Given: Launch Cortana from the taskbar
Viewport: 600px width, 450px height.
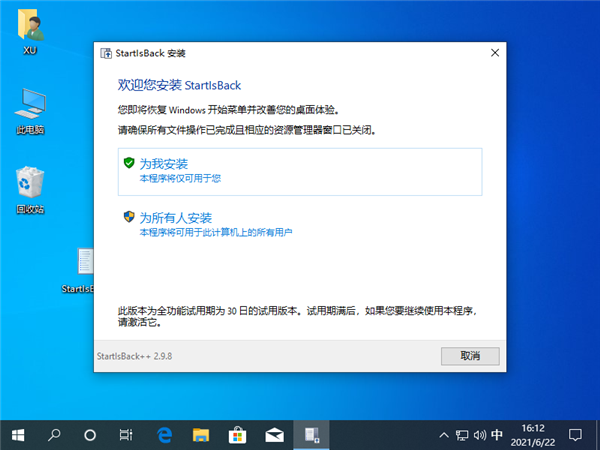Looking at the screenshot, I should pos(90,435).
